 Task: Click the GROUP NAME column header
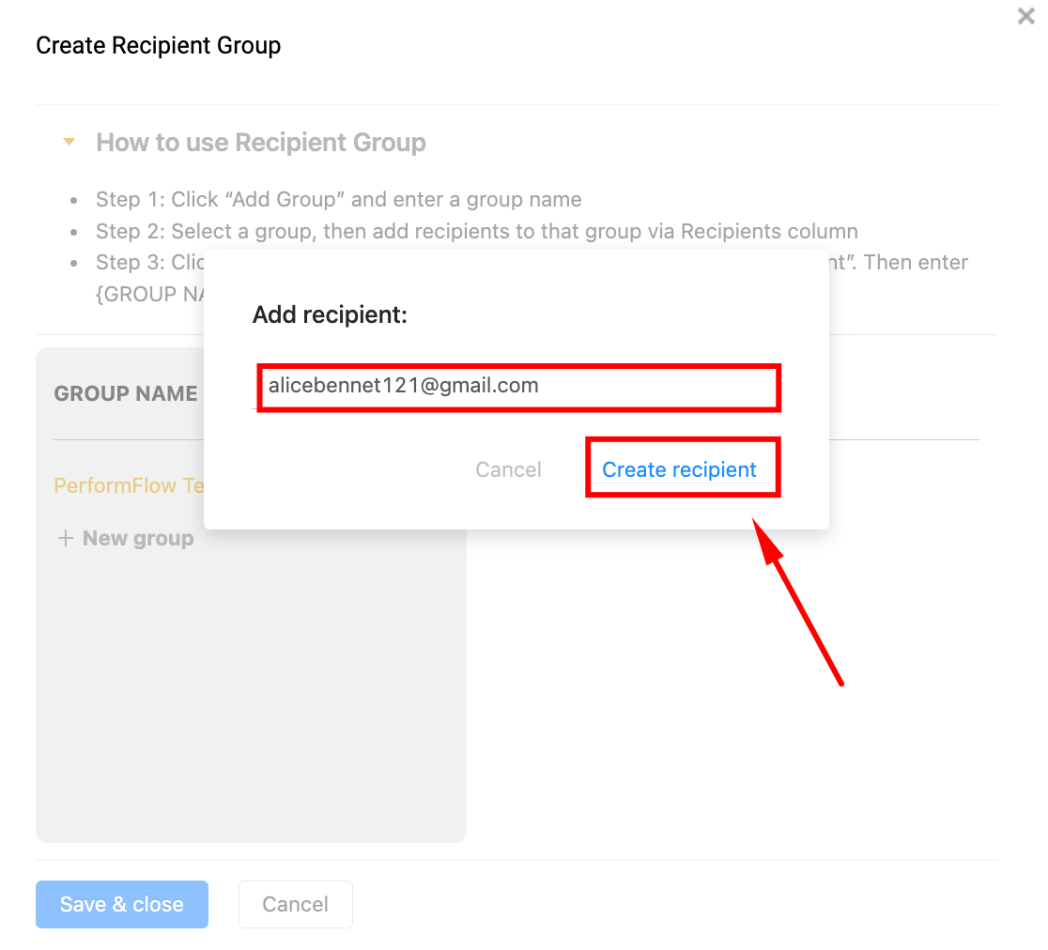(x=125, y=393)
